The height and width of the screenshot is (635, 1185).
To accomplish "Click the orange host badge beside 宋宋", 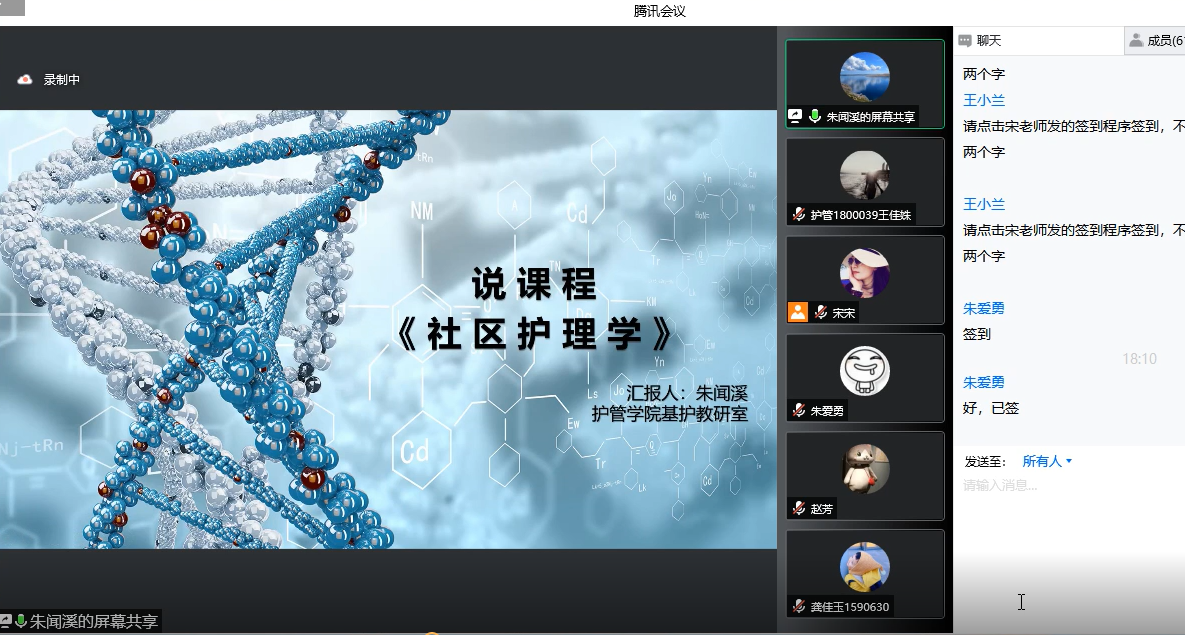I will coord(797,312).
